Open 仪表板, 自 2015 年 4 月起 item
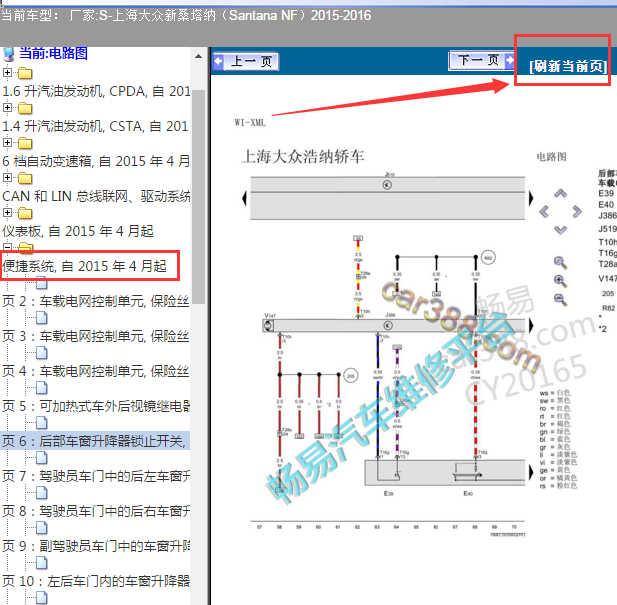Image resolution: width=617 pixels, height=605 pixels. point(78,231)
